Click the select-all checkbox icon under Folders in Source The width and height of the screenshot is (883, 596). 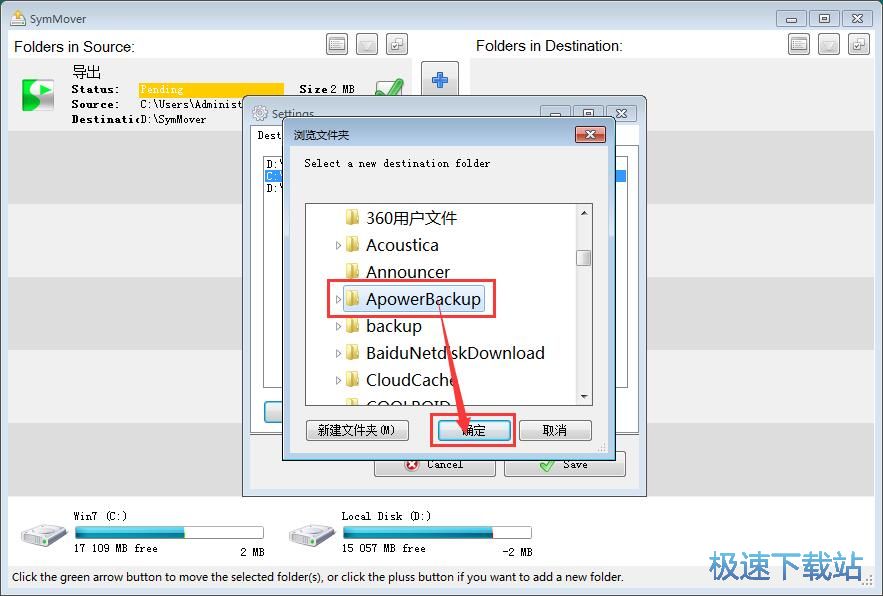pos(397,45)
